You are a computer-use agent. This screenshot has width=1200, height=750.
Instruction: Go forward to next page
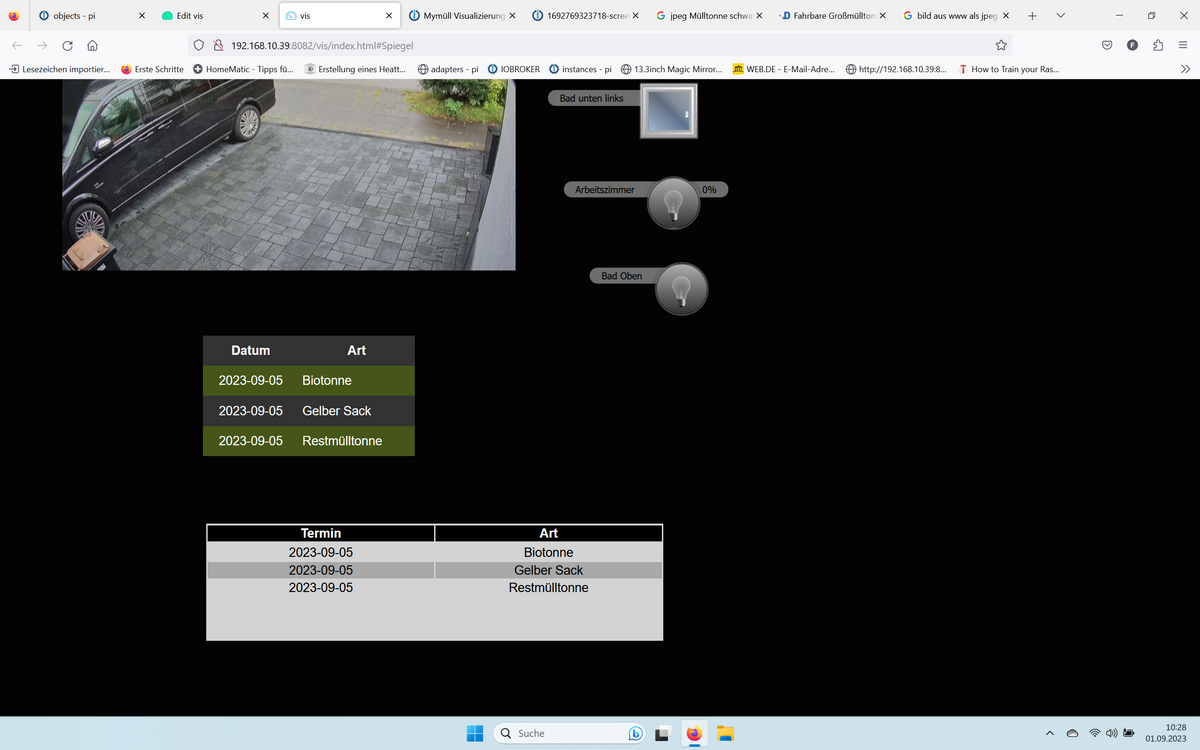[42, 45]
